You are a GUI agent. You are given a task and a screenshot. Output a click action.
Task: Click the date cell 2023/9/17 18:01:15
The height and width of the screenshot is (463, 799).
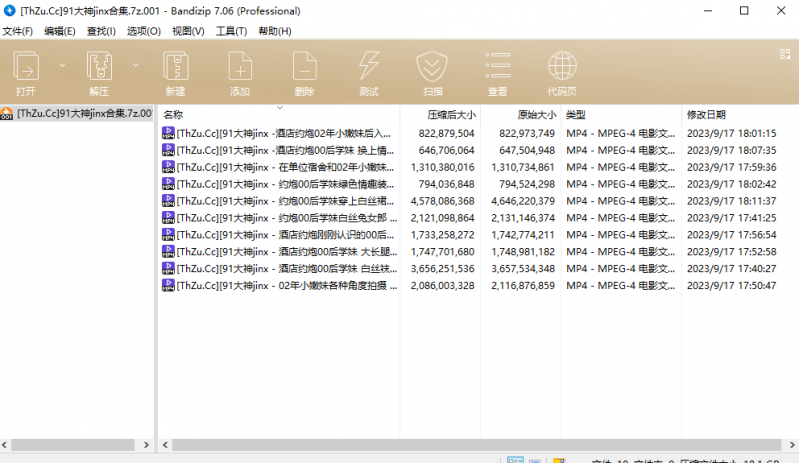[x=731, y=133]
